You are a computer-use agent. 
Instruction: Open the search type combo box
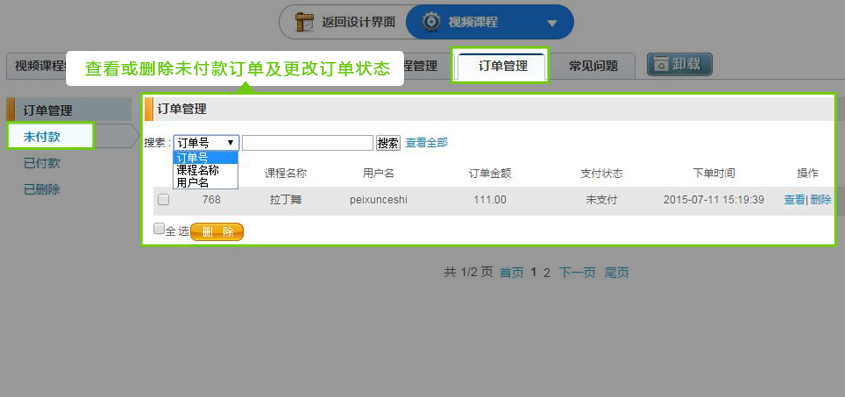[206, 143]
